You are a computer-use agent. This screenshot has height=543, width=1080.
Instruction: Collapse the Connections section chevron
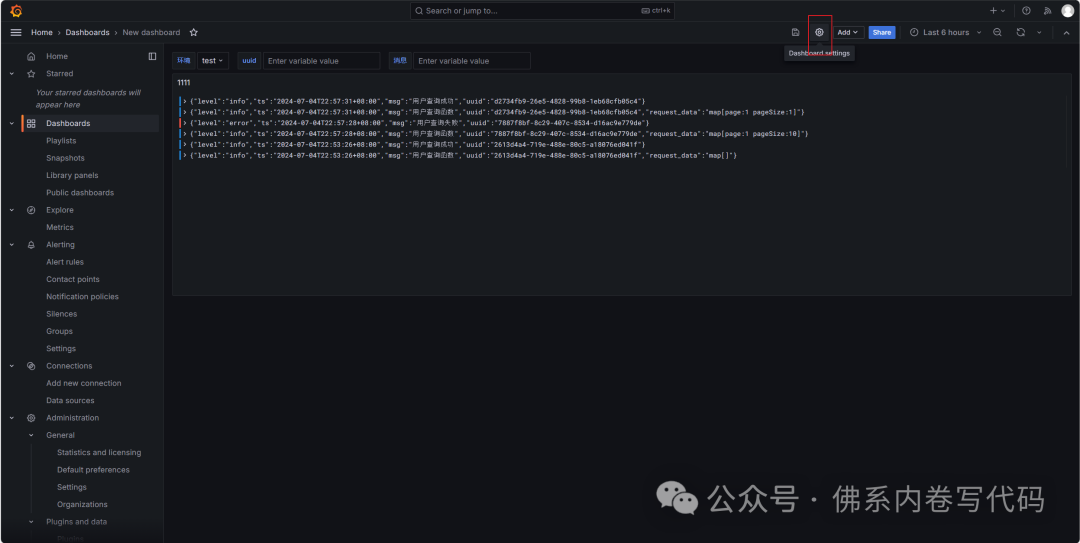pos(12,366)
